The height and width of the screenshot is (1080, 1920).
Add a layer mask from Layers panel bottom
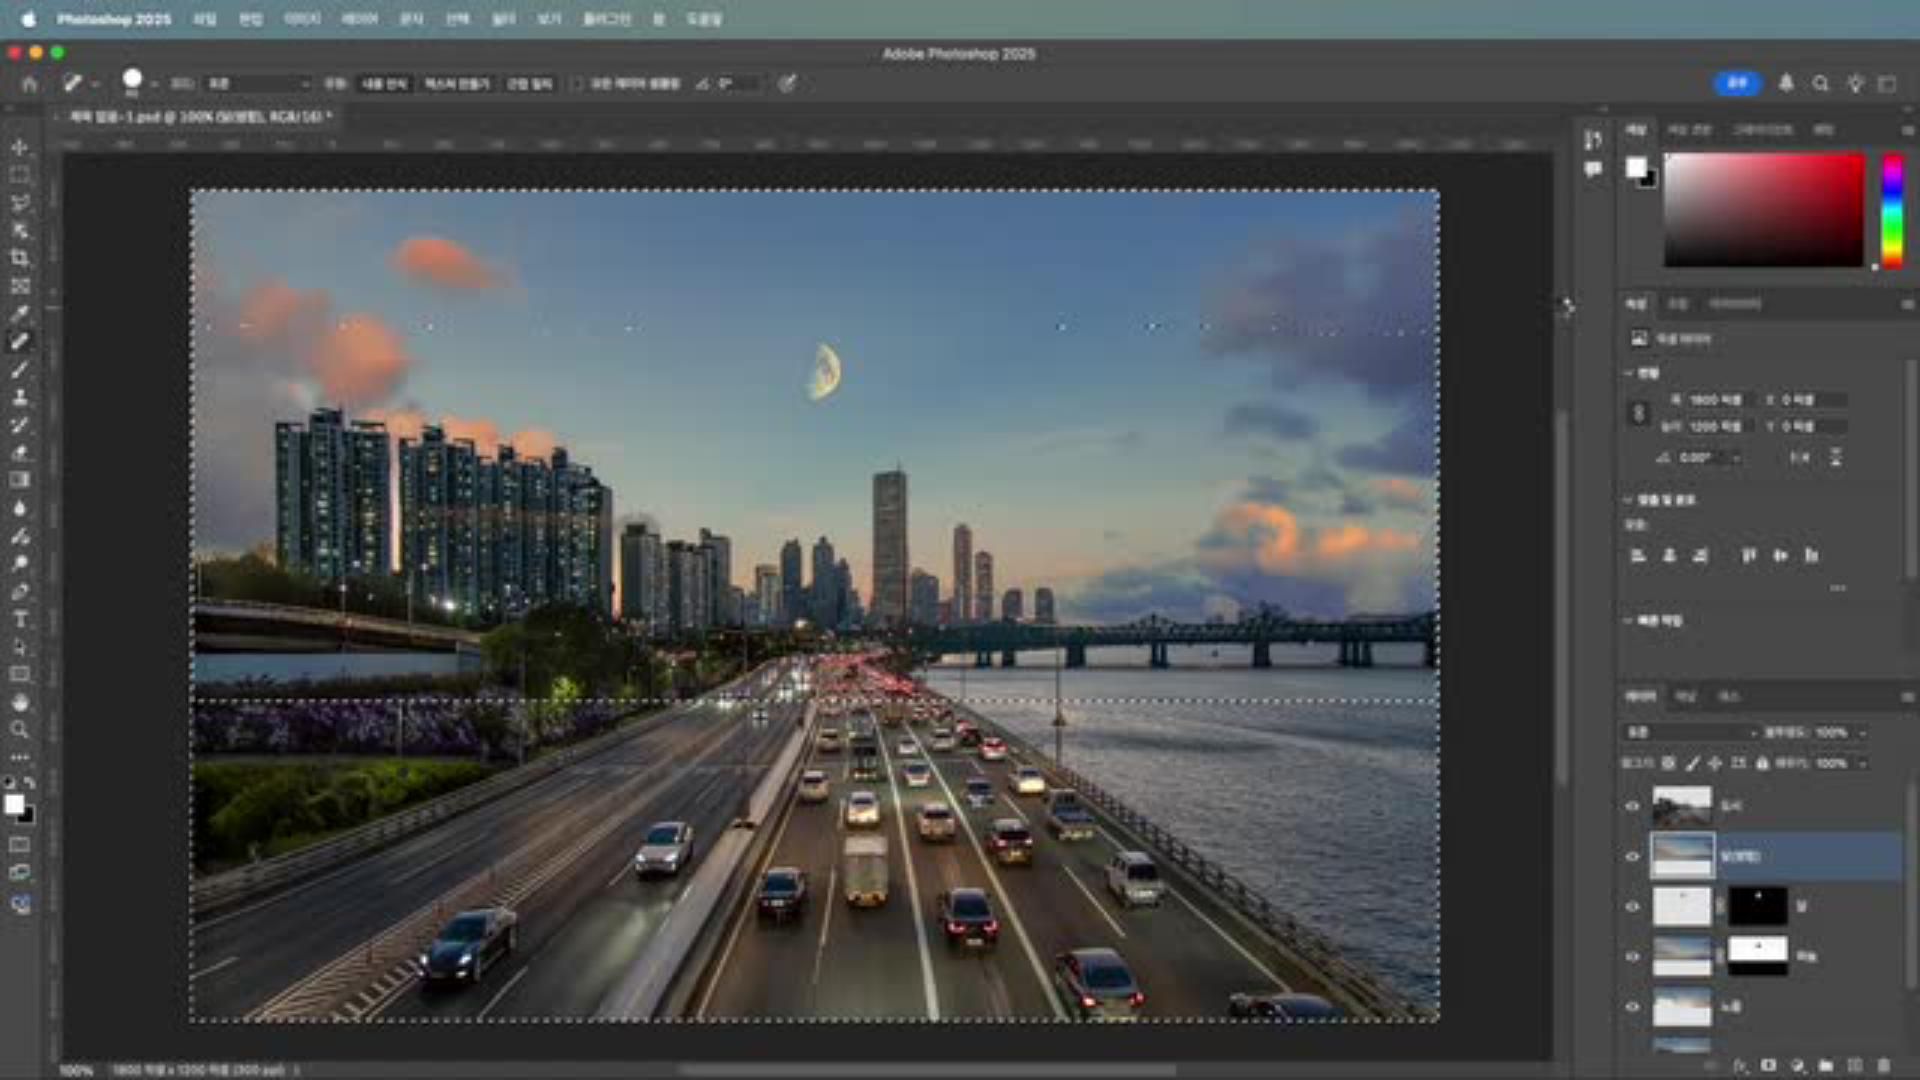[1768, 1066]
